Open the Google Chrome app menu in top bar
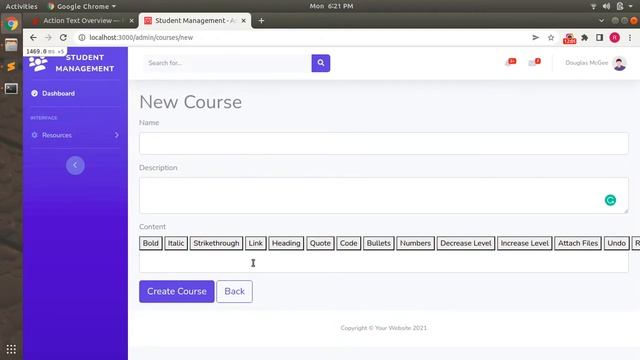 point(82,6)
